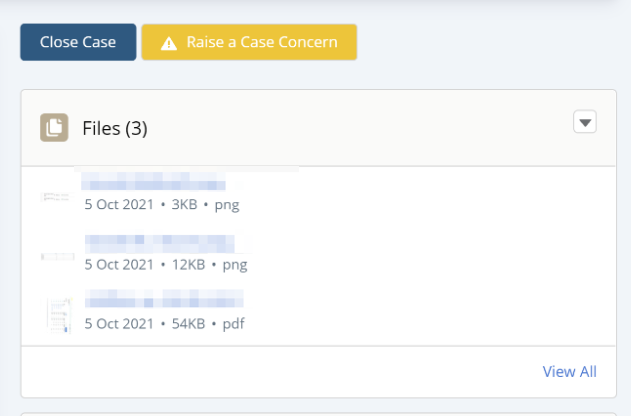Click the Close Case button

coord(78,43)
